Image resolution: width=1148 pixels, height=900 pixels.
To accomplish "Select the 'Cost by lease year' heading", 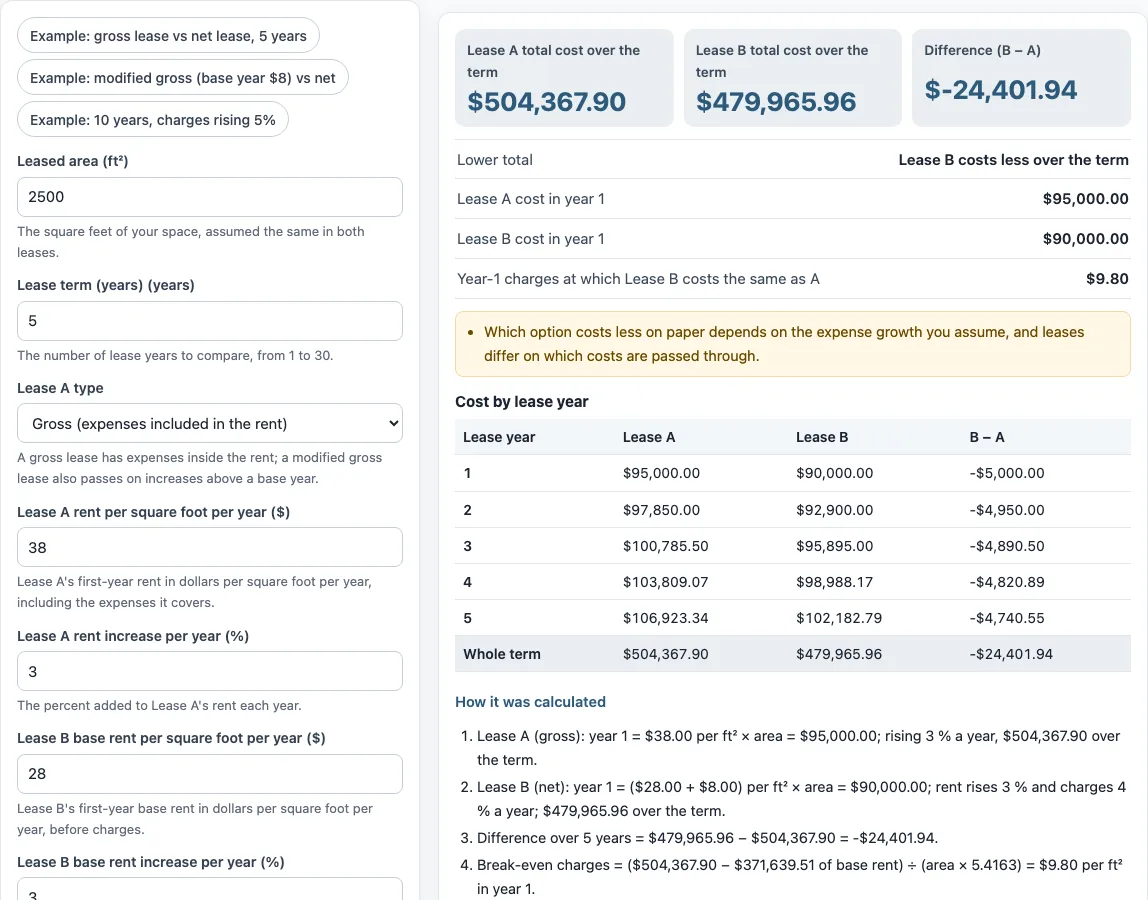I will tap(522, 401).
